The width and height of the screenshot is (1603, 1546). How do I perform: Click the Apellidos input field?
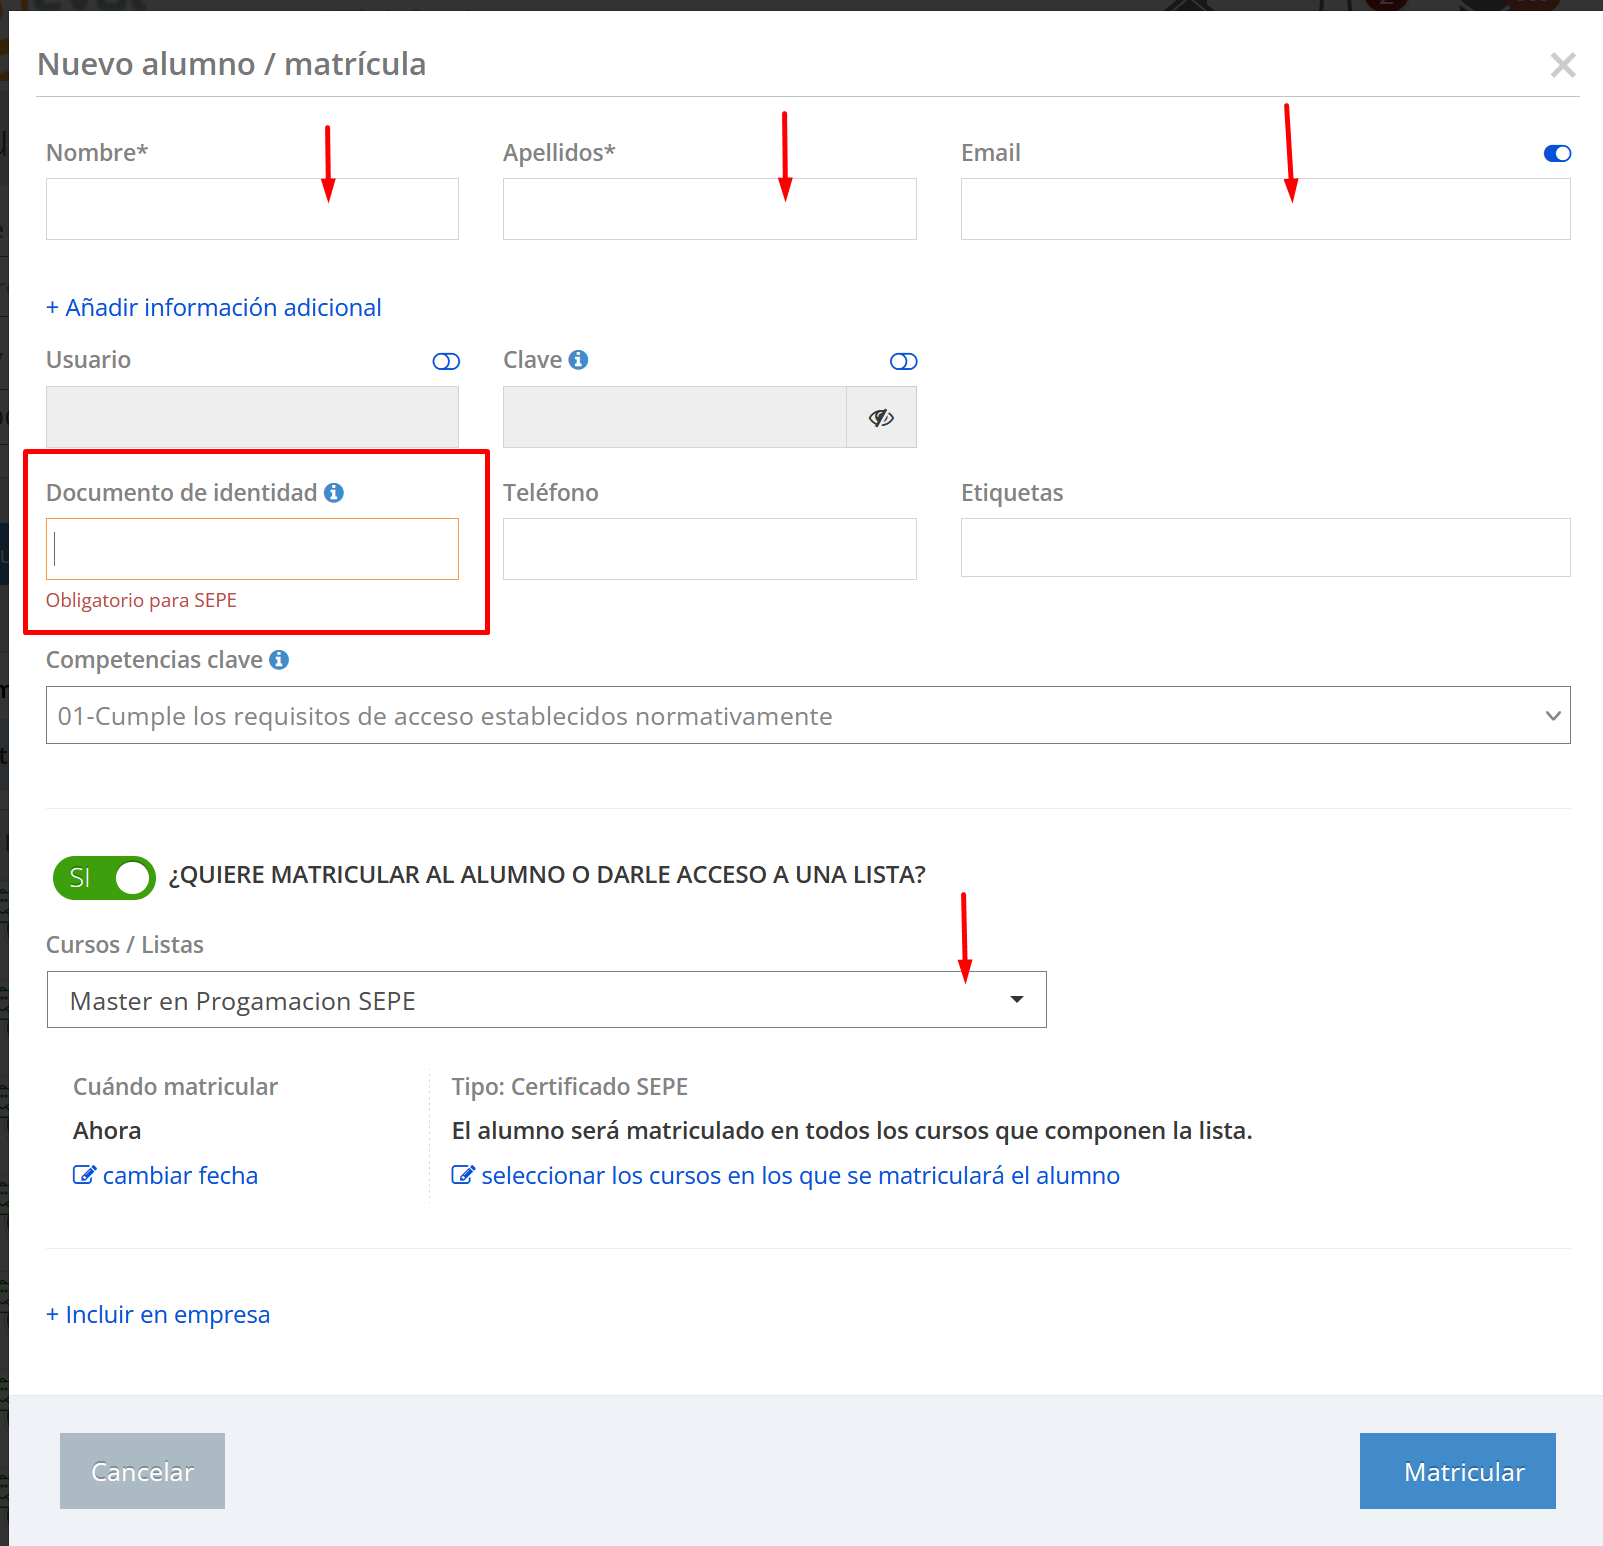[x=710, y=209]
